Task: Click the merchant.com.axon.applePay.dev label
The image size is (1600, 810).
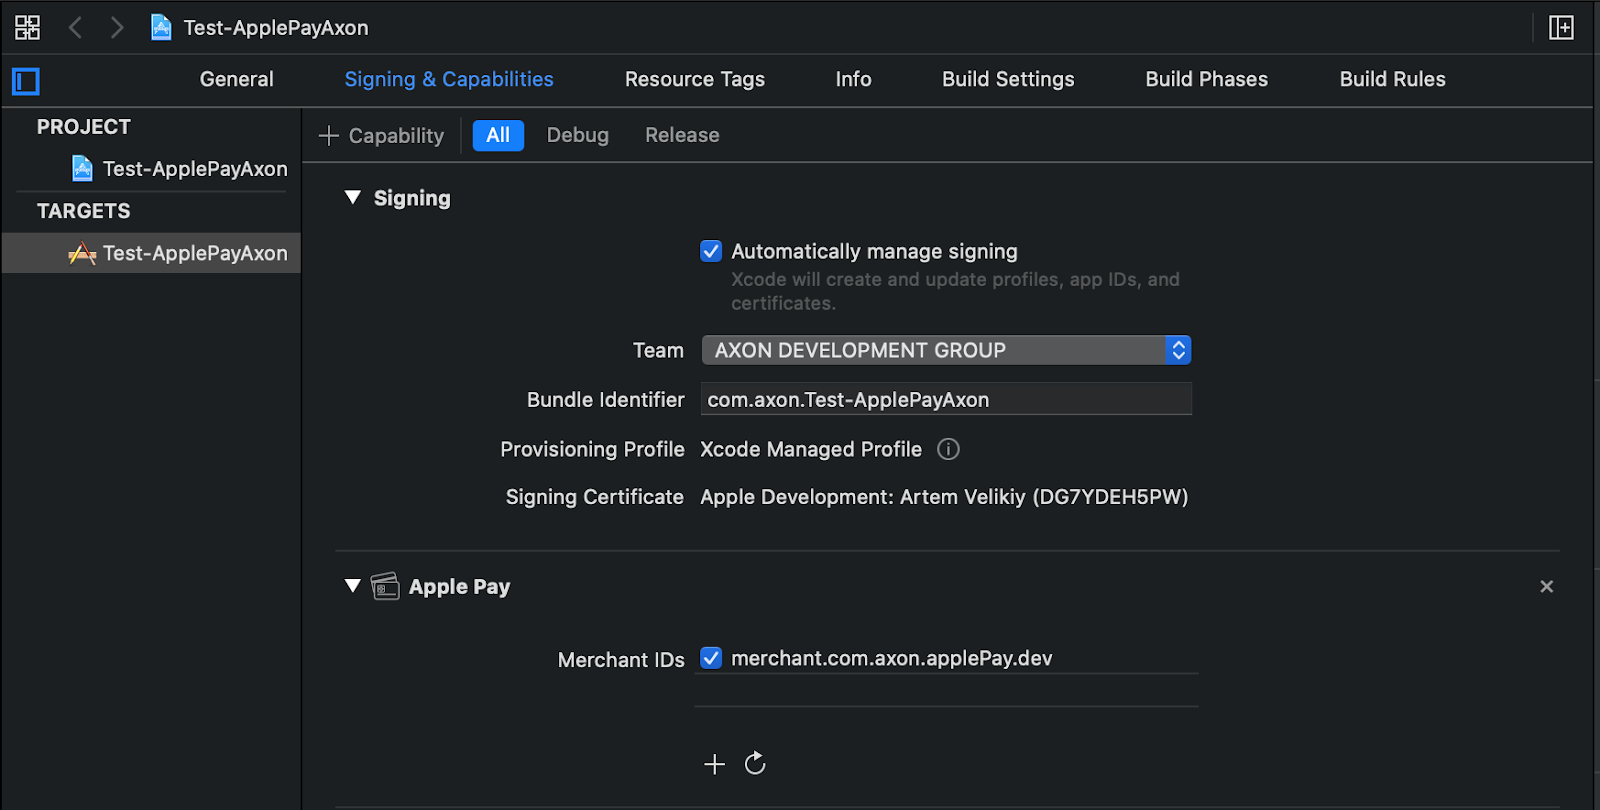Action: tap(891, 658)
